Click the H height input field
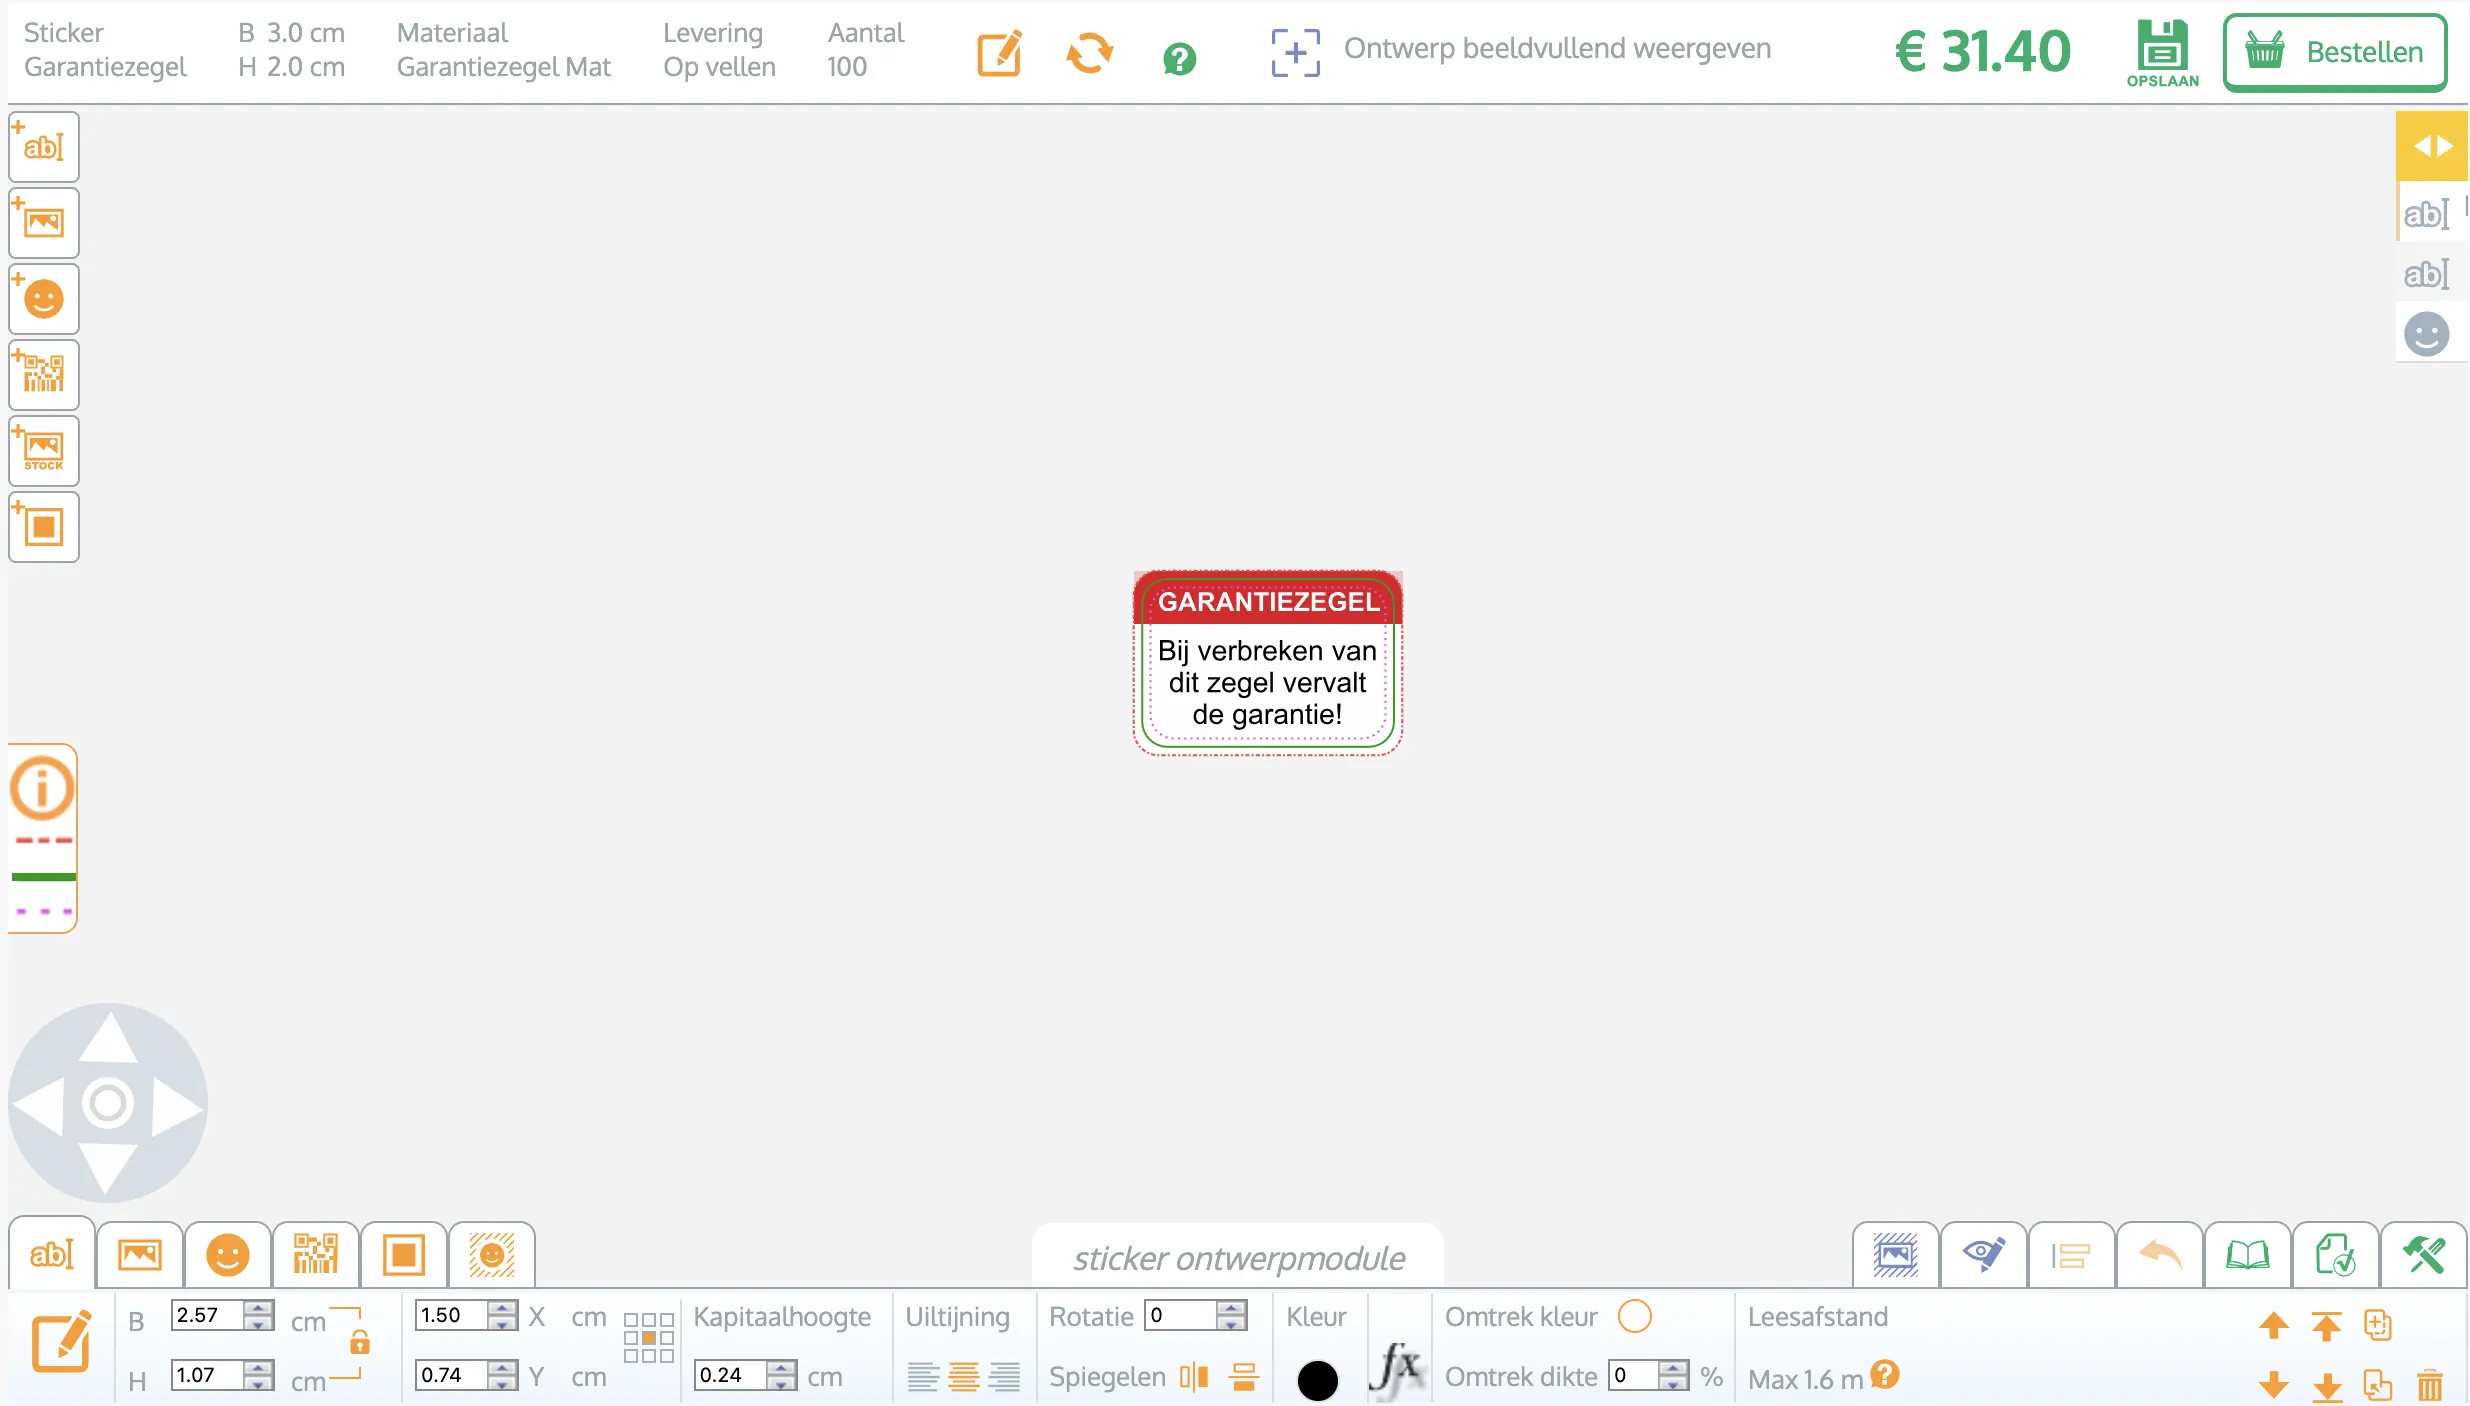The image size is (2470, 1406). coord(207,1375)
